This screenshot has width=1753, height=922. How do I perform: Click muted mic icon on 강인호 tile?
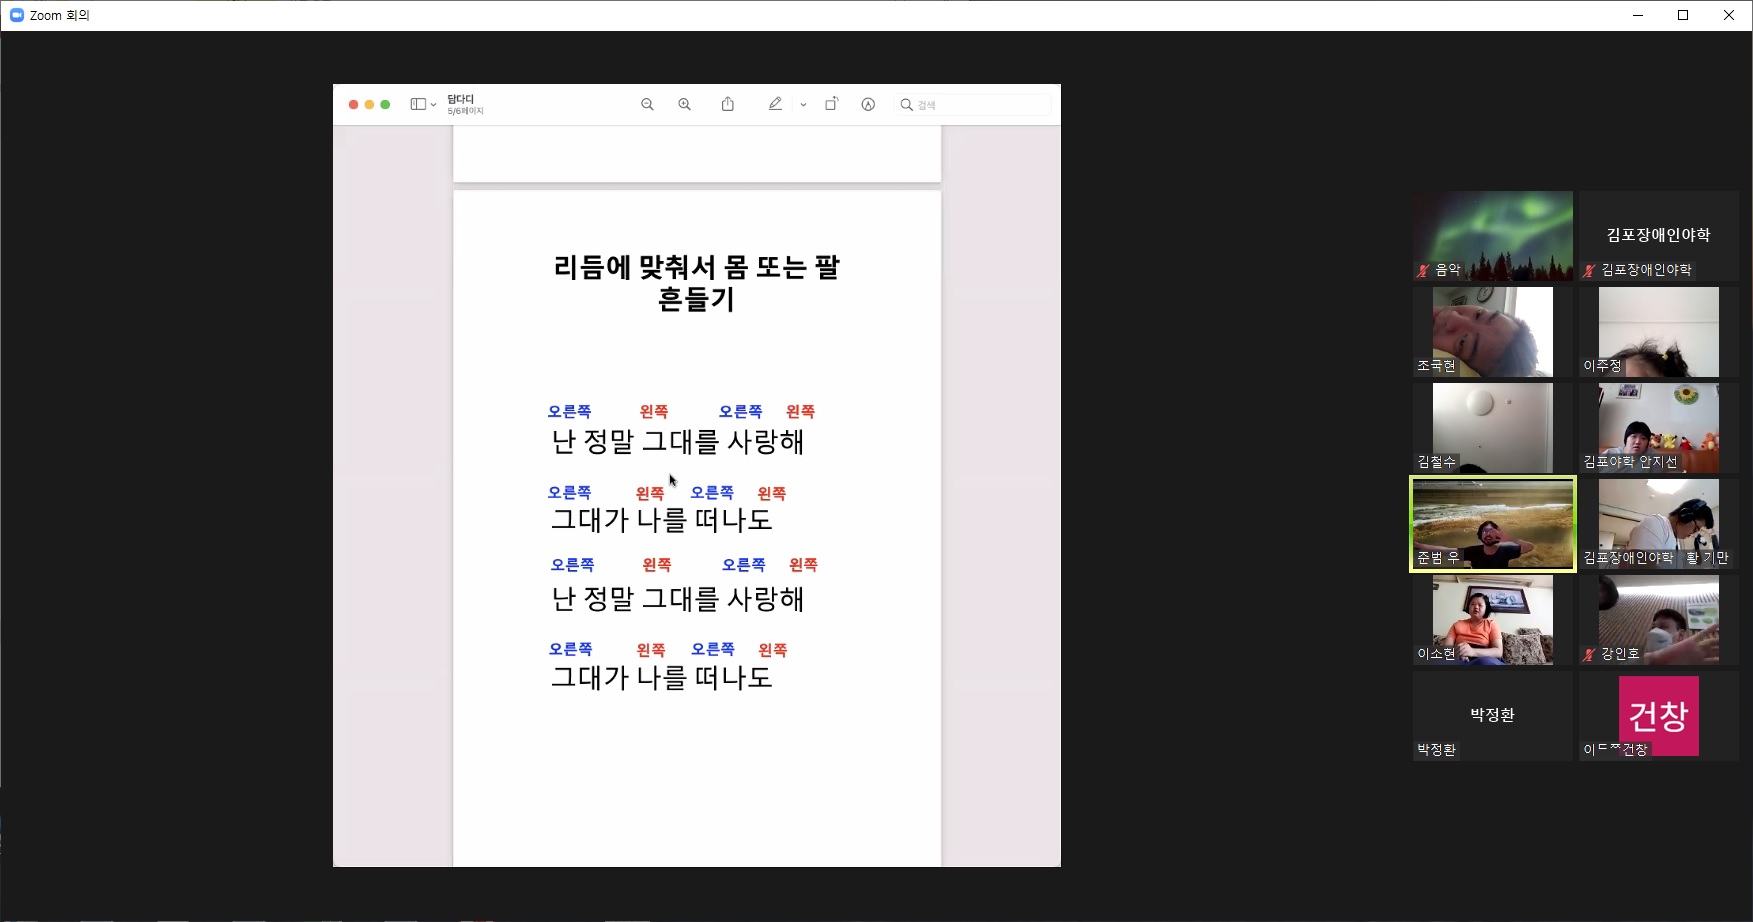1589,654
